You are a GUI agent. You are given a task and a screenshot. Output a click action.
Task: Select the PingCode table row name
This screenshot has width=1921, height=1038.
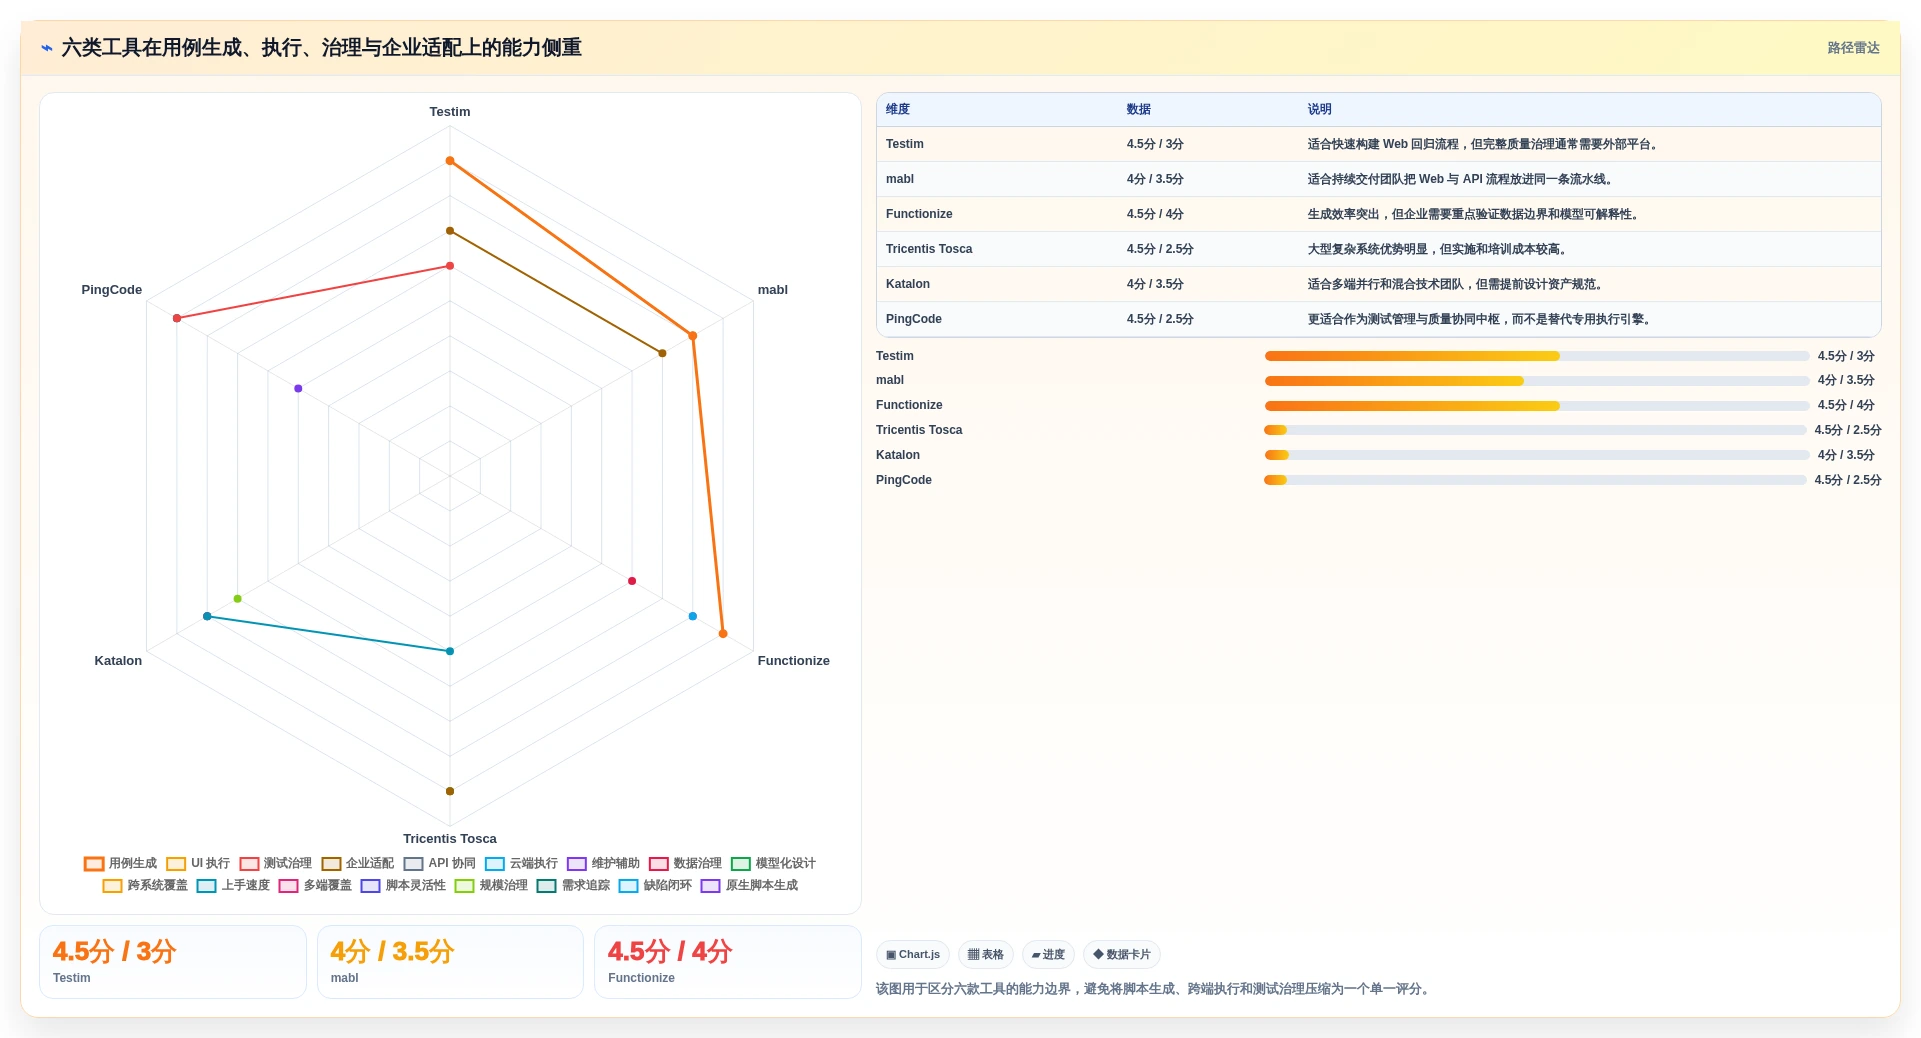click(x=913, y=319)
